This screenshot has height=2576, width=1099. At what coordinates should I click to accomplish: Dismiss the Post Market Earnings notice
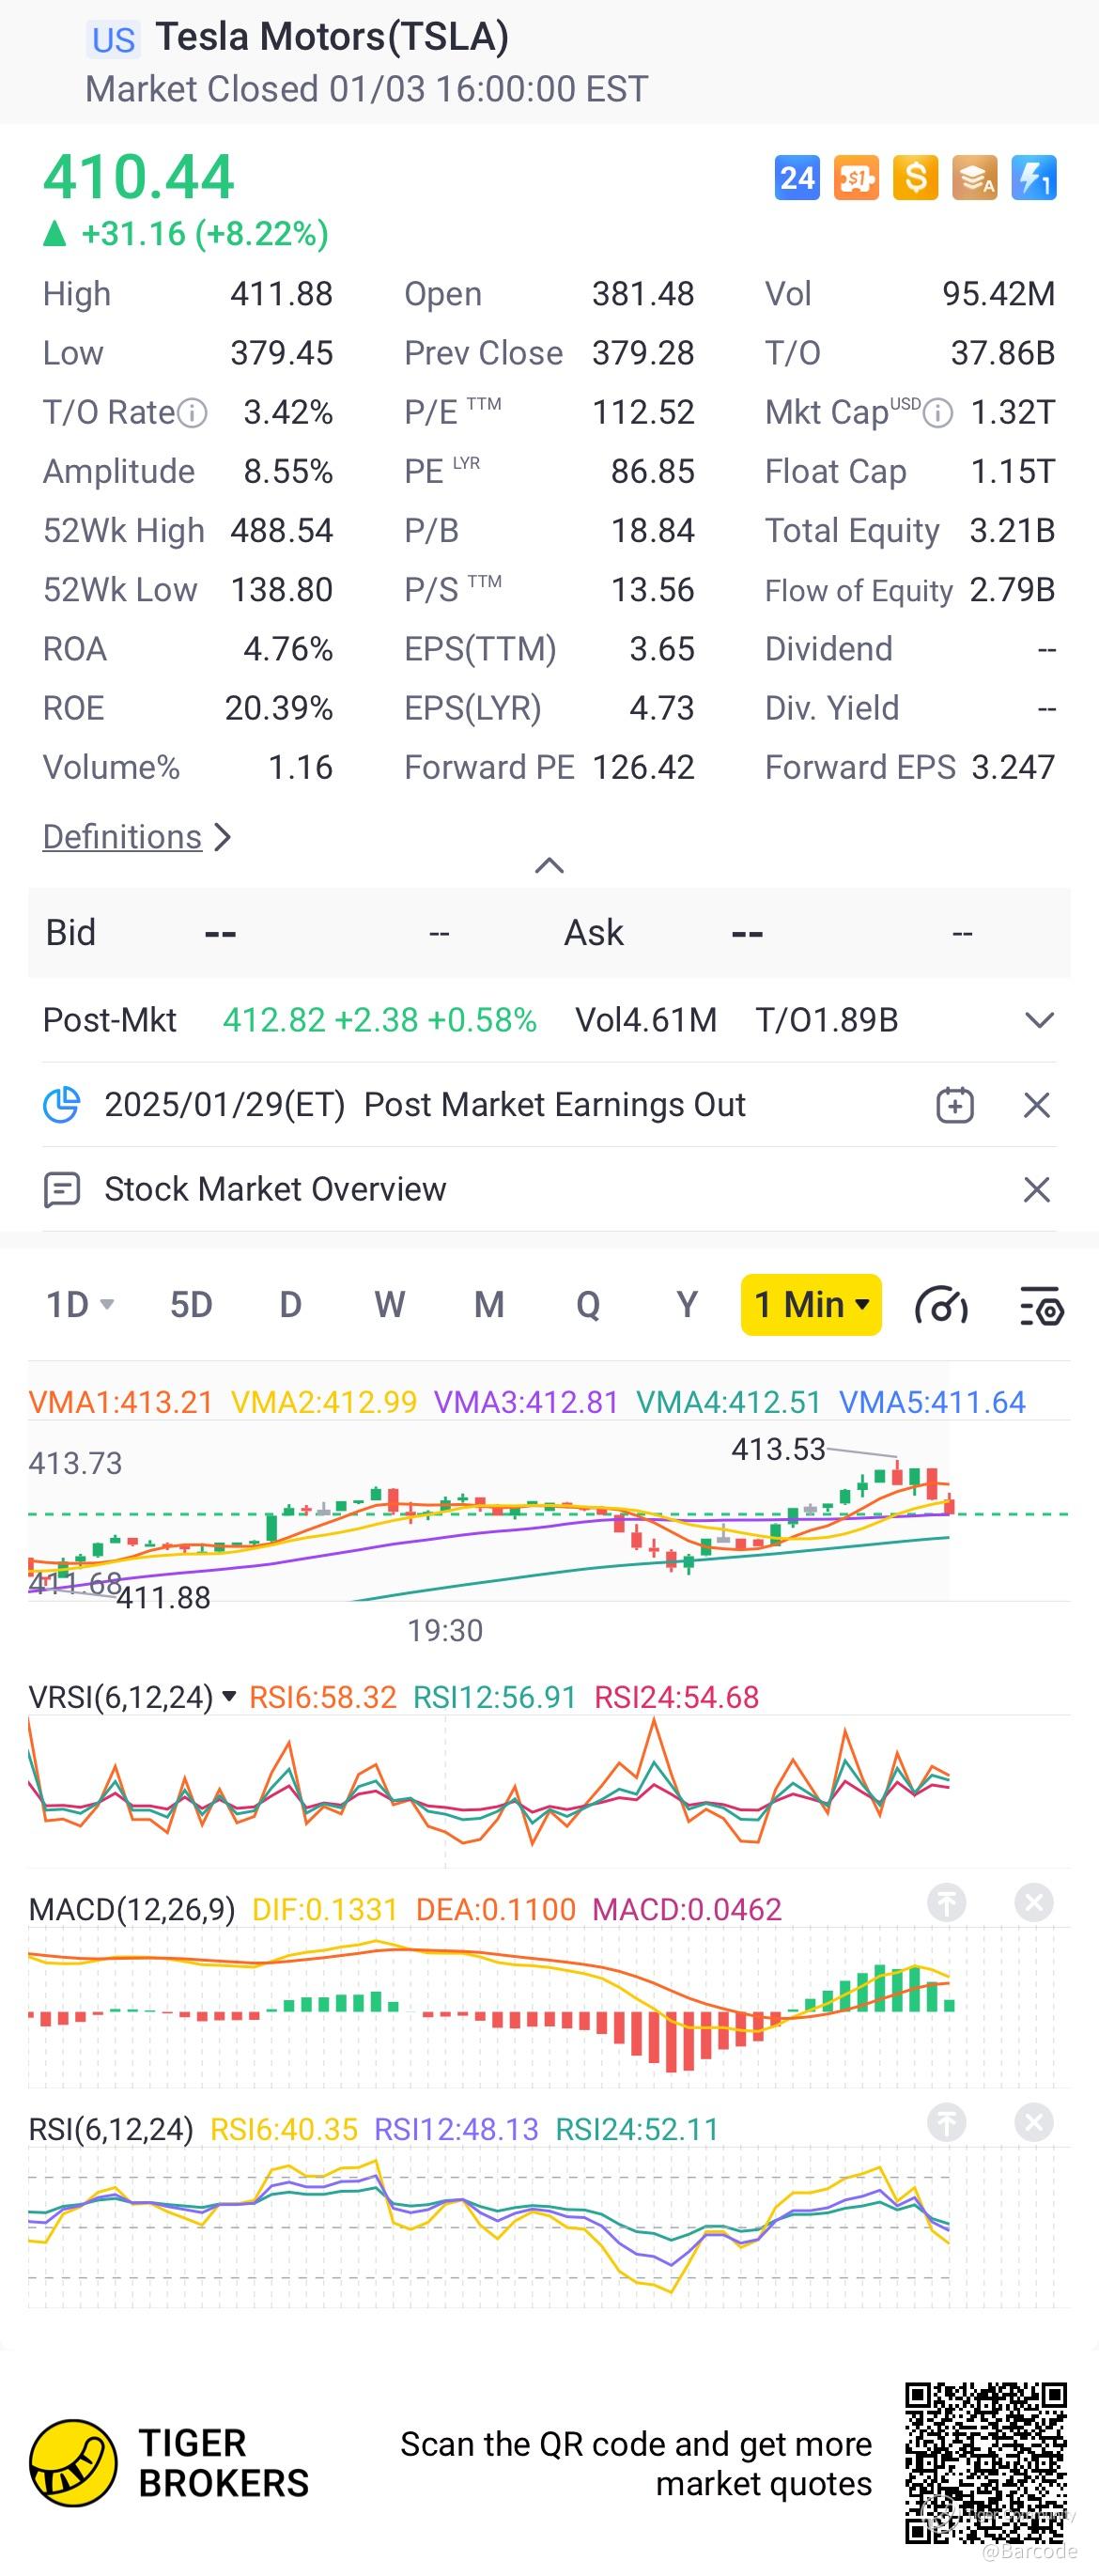(x=1037, y=1105)
